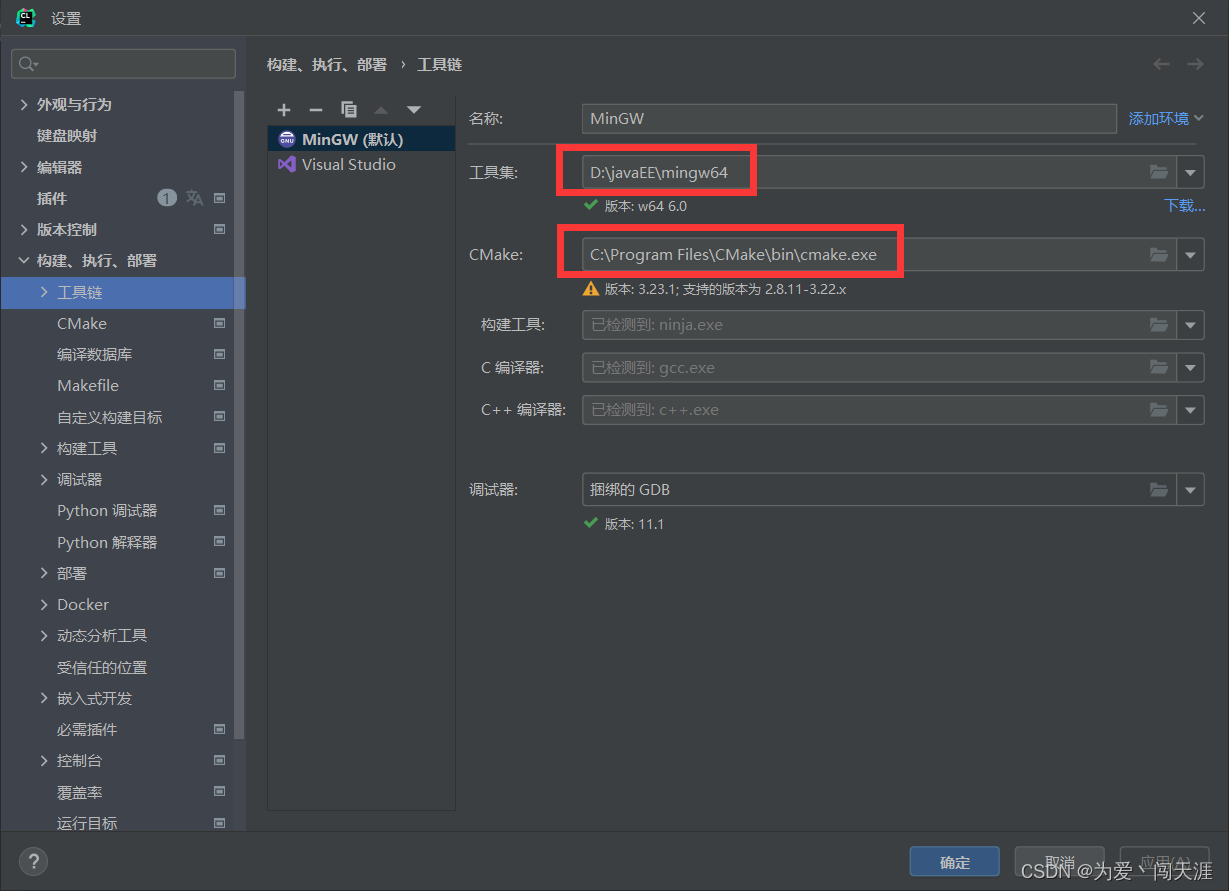Select CMake settings page
The height and width of the screenshot is (891, 1229).
point(82,323)
